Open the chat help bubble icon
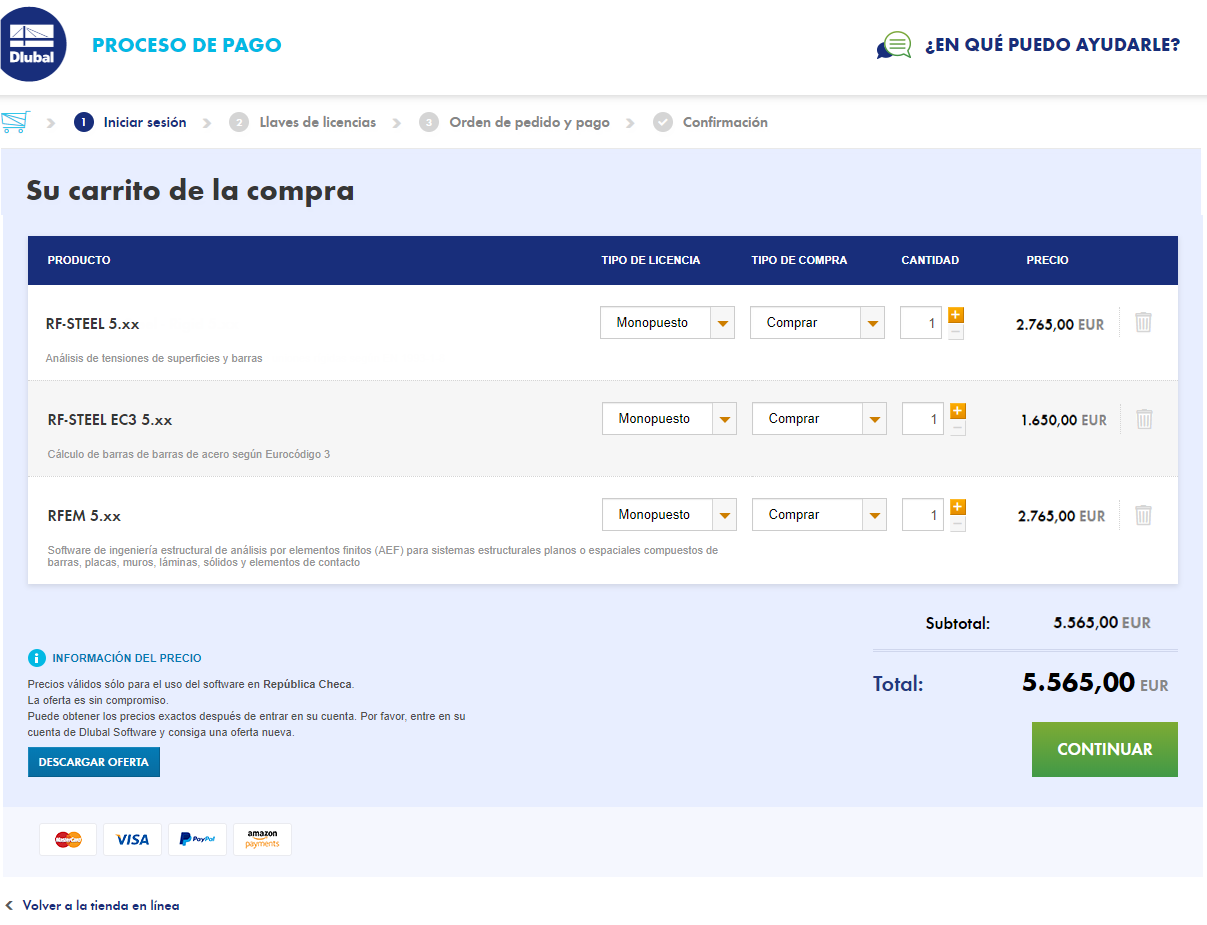Viewport: 1207px width, 925px height. pyautogui.click(x=894, y=45)
